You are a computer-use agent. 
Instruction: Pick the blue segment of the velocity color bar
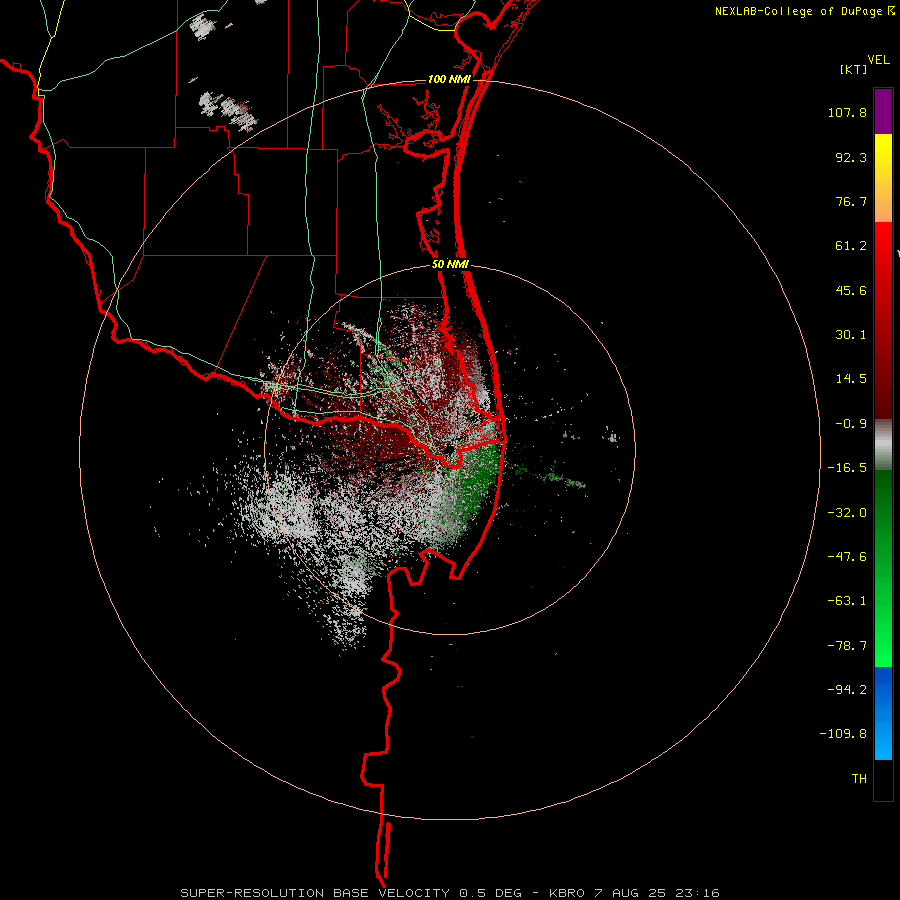[x=883, y=713]
